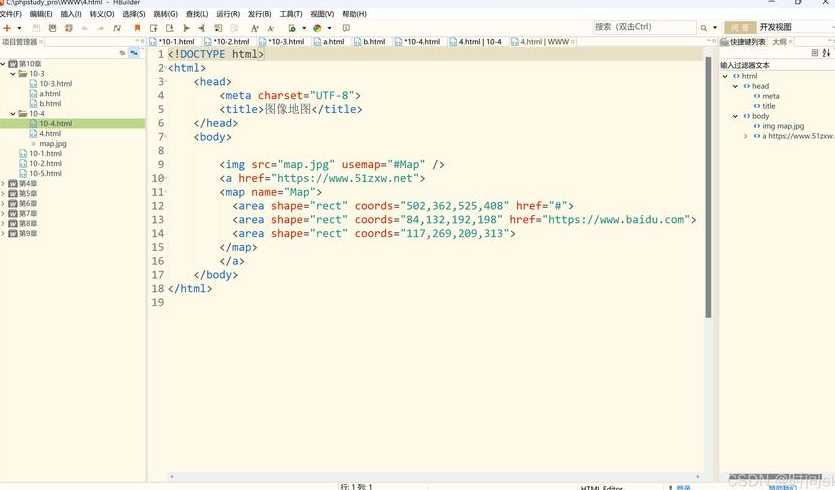Expand the a https://www.51zxw outline node
Viewport: 835px width, 490px height.
point(746,136)
